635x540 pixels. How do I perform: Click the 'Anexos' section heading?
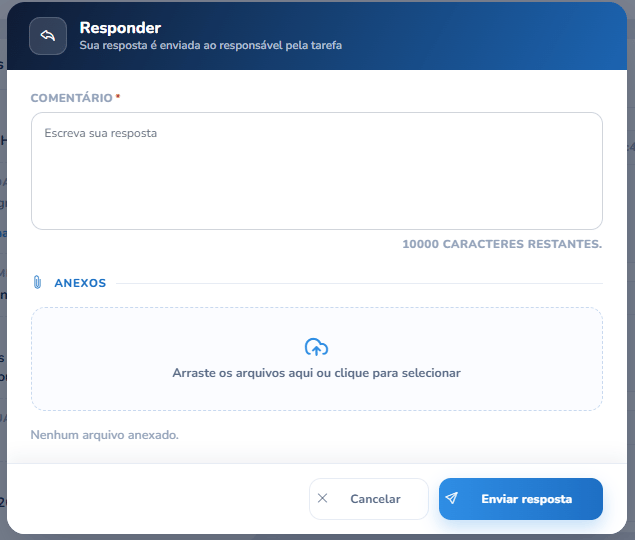80,283
